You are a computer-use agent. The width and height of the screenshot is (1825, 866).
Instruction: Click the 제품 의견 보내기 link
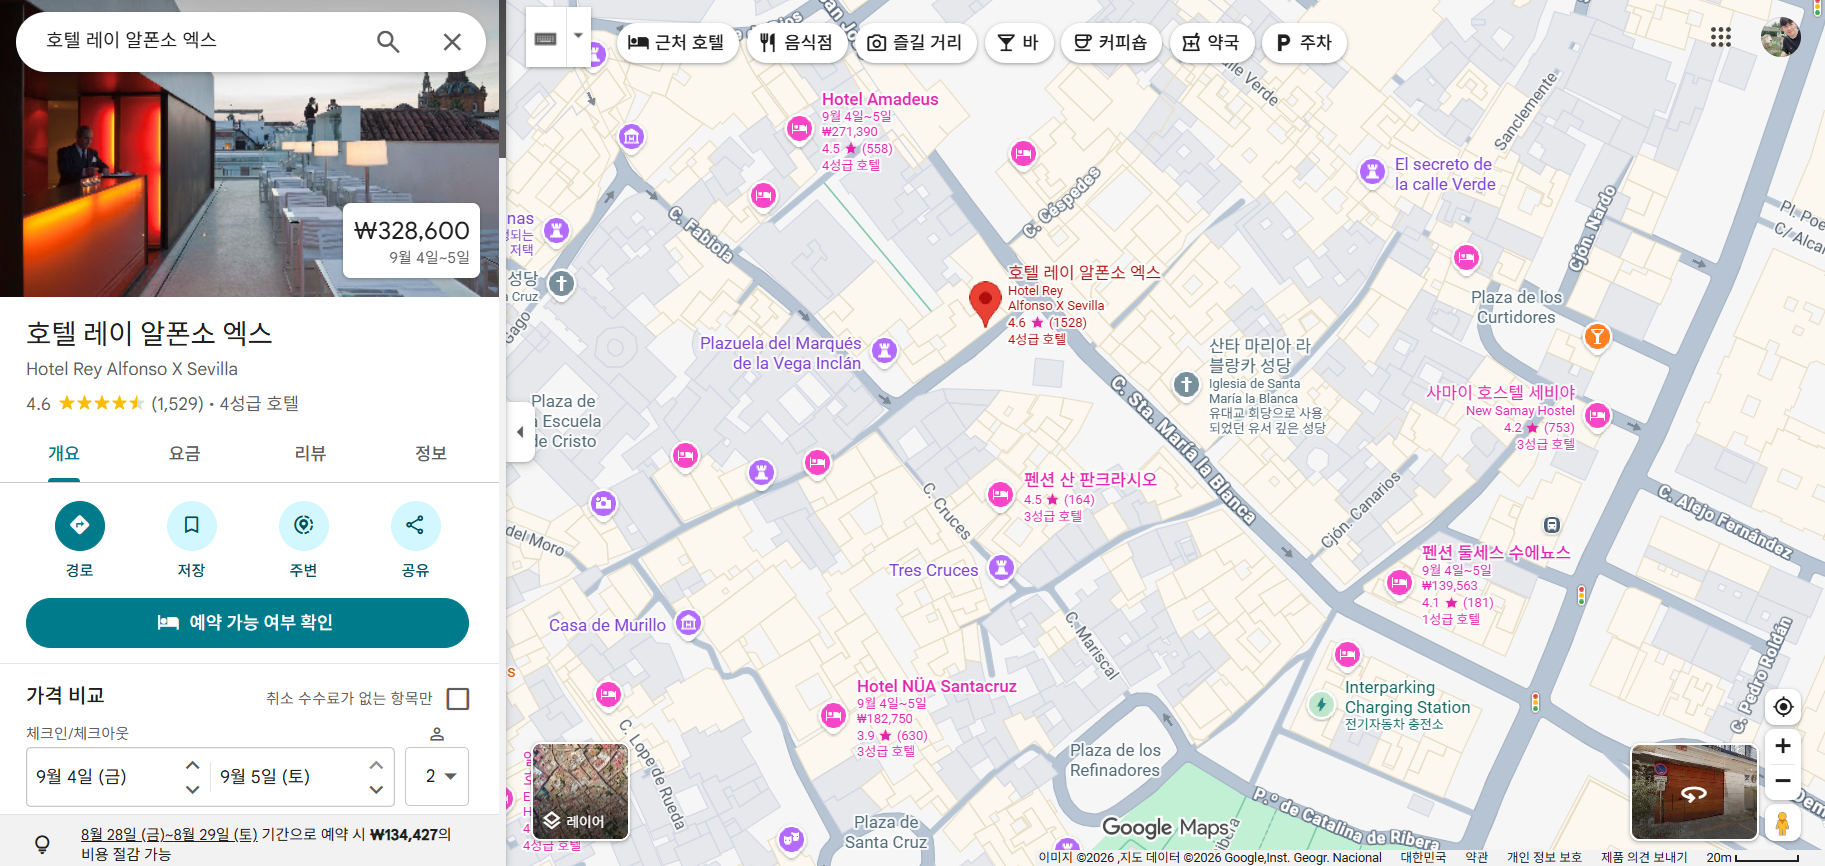point(1644,857)
